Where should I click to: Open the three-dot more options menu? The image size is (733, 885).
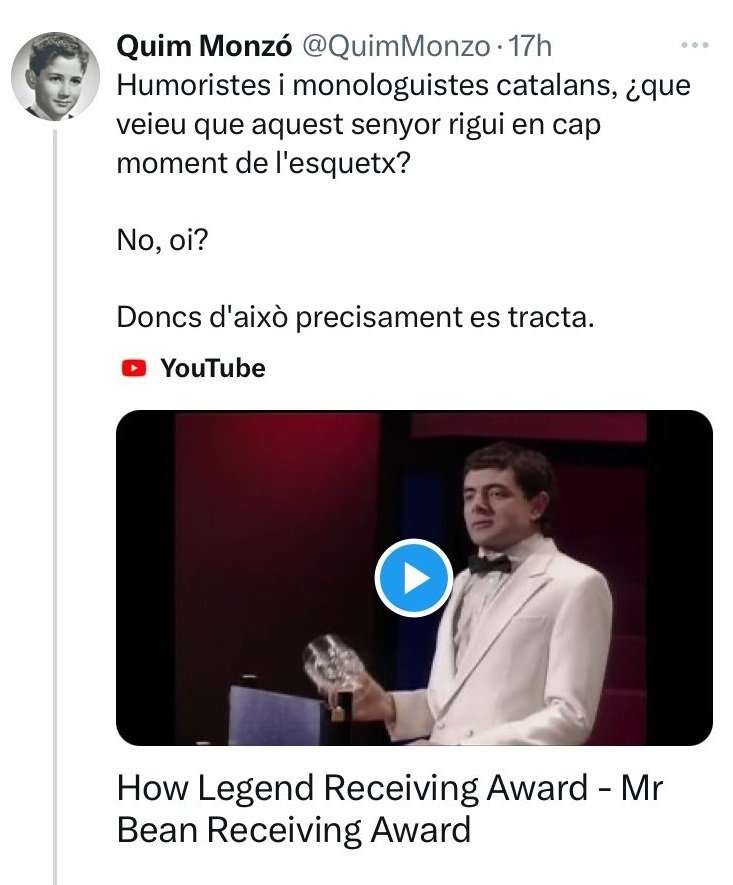coord(694,45)
